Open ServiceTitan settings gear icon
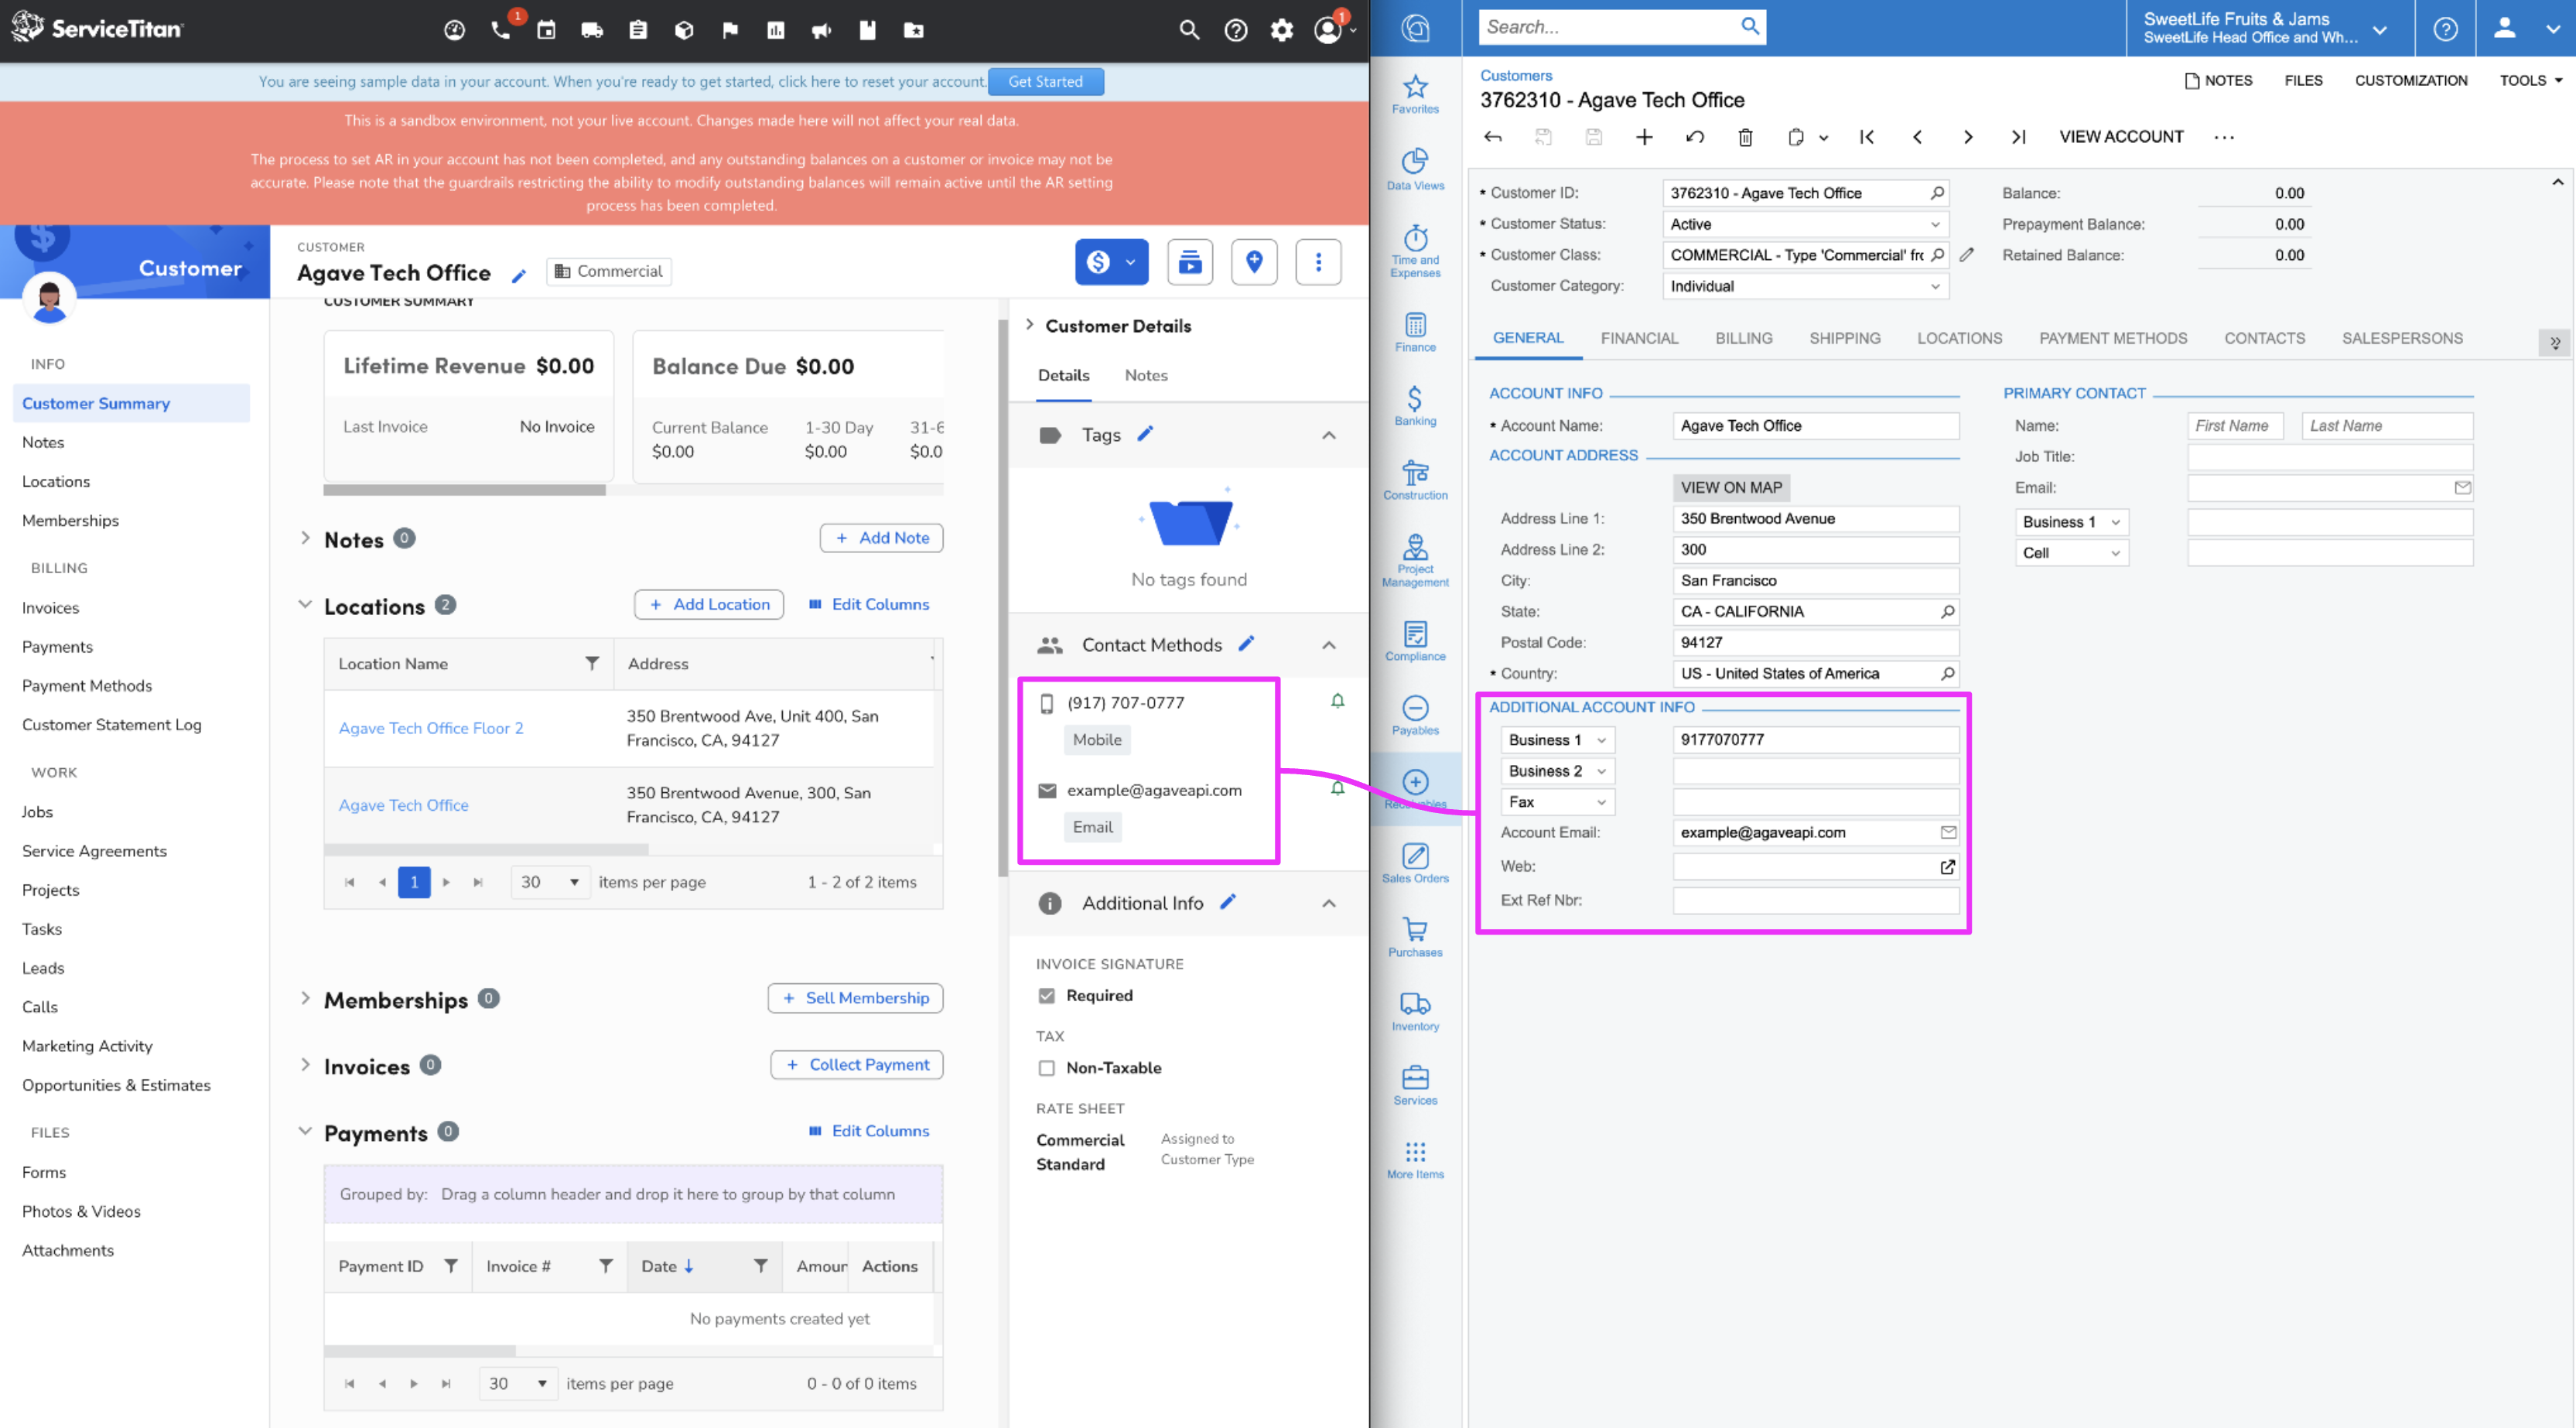Viewport: 2576px width, 1428px height. coord(1282,30)
